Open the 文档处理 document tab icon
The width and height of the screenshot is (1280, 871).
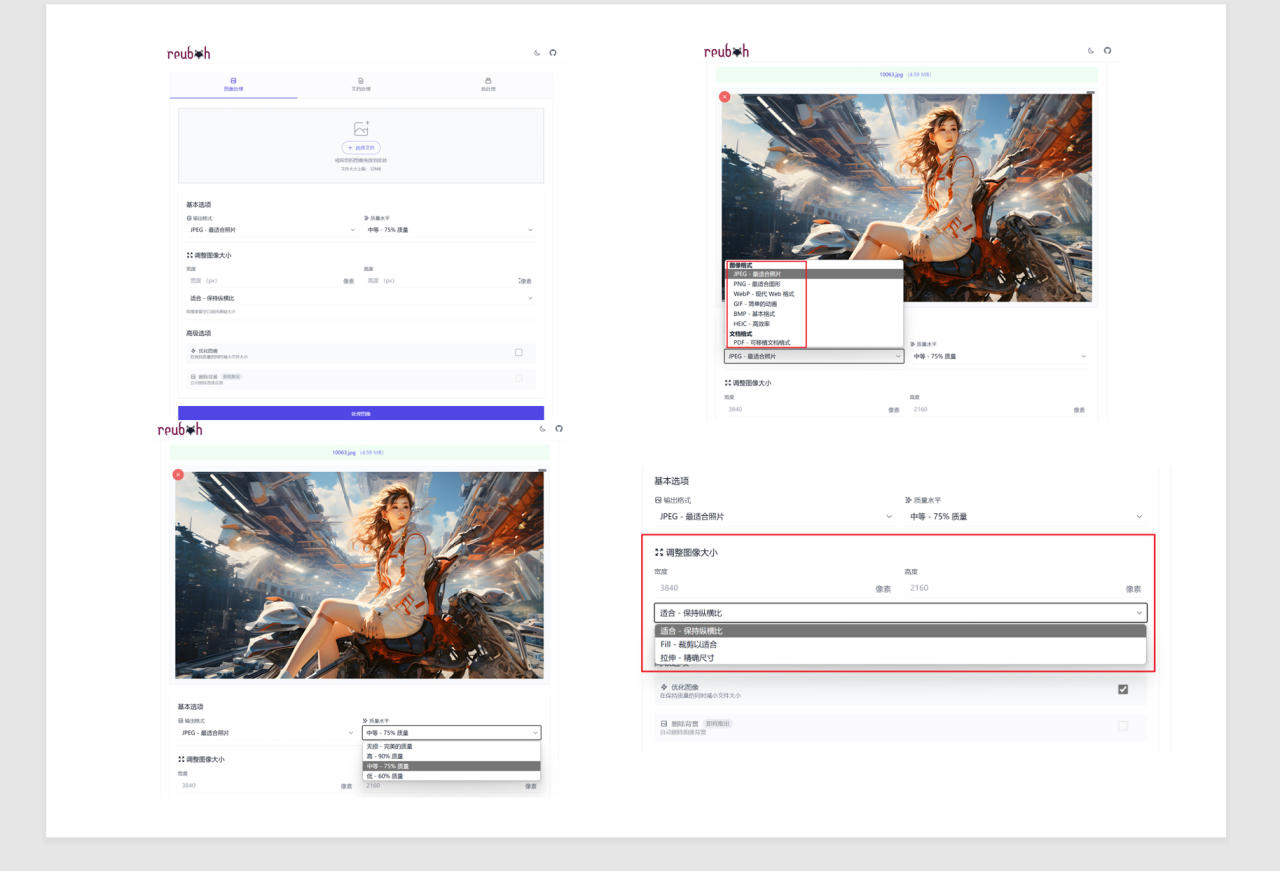[x=360, y=80]
